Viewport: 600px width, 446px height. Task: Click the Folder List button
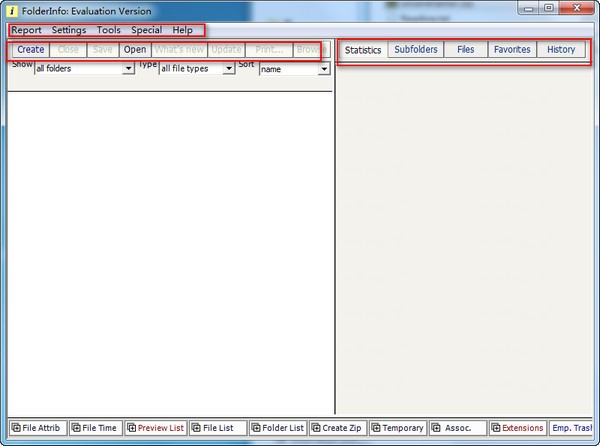[278, 428]
